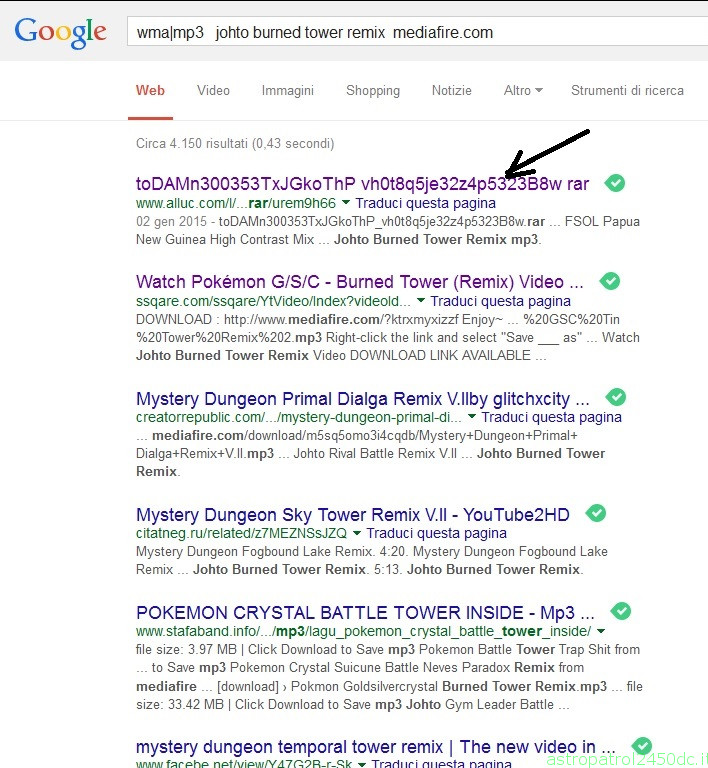
Task: Click the citatneg.ru/related green URL
Action: tap(241, 533)
